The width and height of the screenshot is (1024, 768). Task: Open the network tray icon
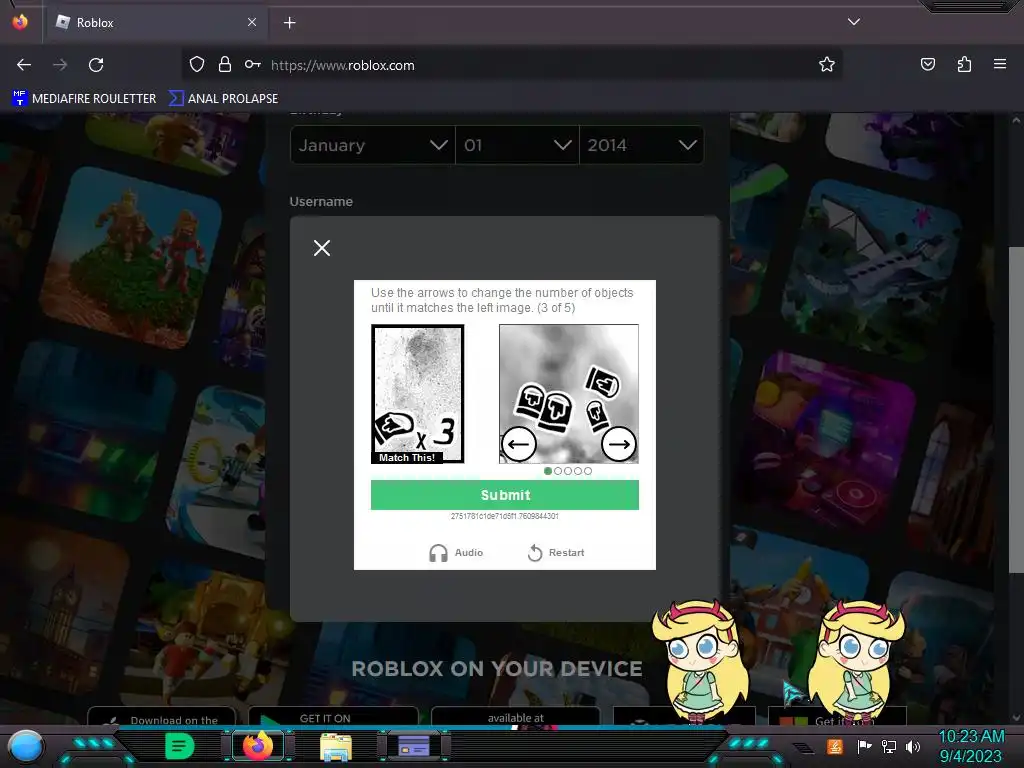(x=889, y=746)
